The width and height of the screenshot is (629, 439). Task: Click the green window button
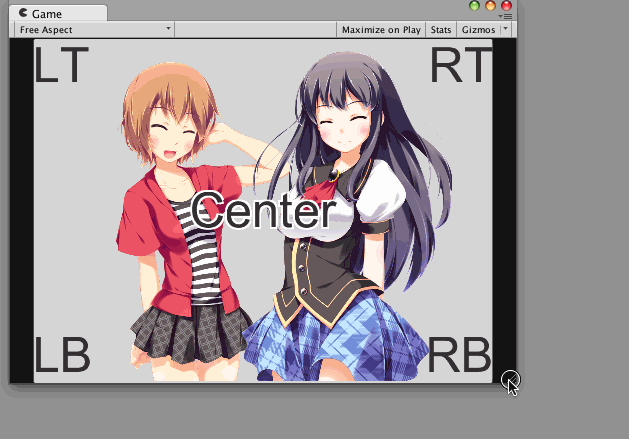(475, 6)
